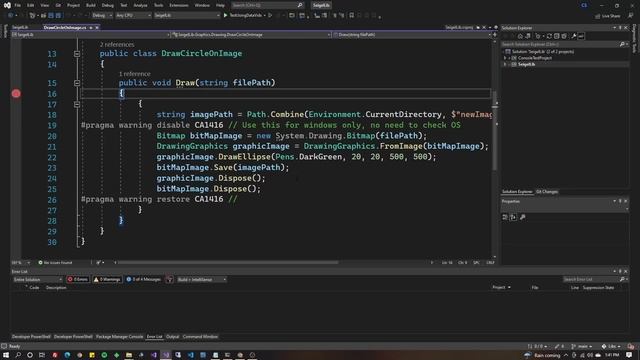Collapse the DrawCircleOnImage class outline box

[x=77, y=54]
